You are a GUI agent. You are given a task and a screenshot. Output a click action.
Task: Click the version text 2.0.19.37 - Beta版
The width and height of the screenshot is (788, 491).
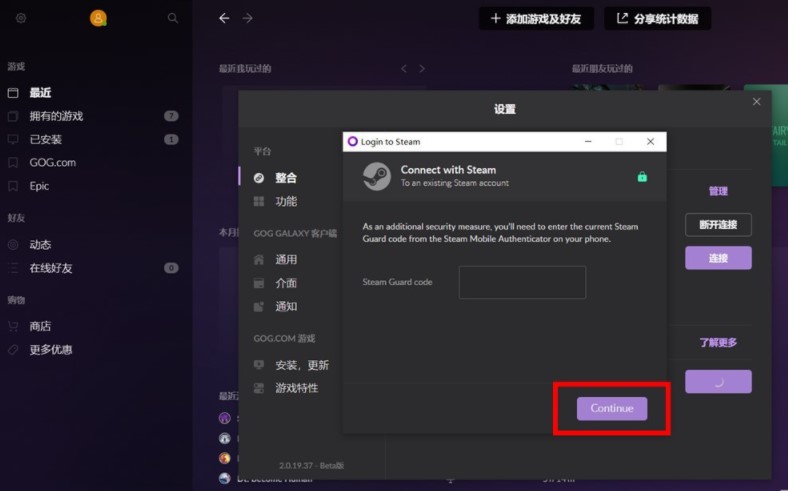[x=312, y=465]
